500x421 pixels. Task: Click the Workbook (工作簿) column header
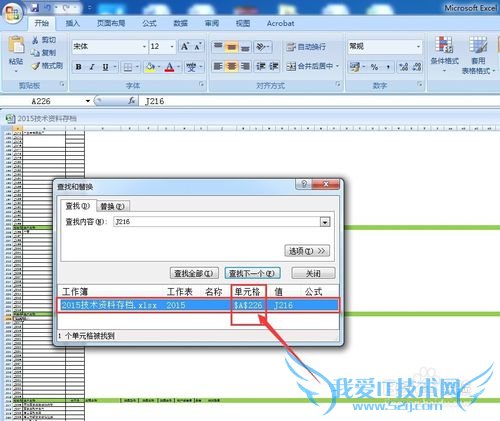pyautogui.click(x=75, y=292)
